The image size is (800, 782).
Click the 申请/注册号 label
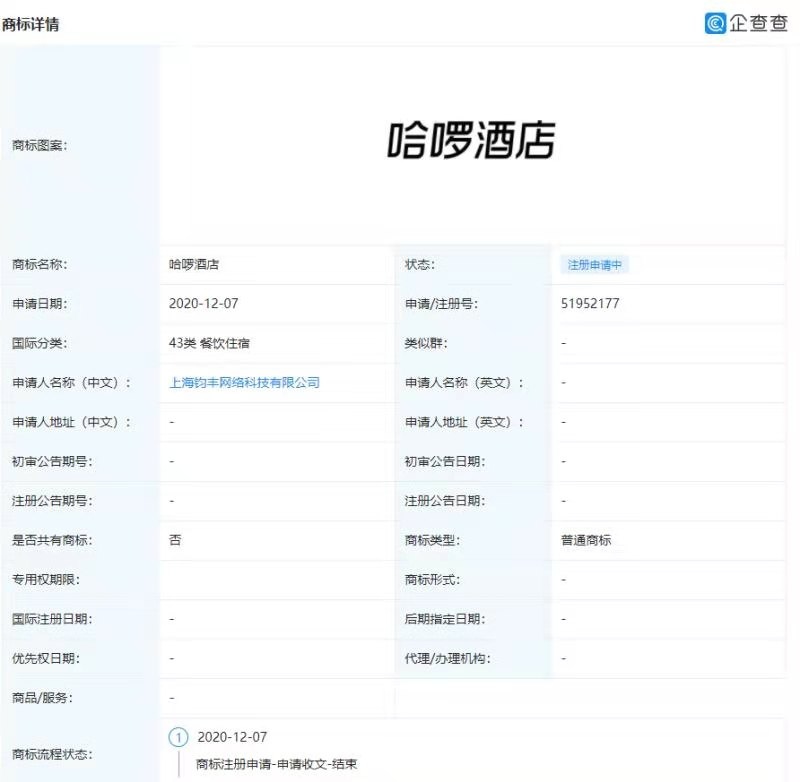[x=441, y=304]
